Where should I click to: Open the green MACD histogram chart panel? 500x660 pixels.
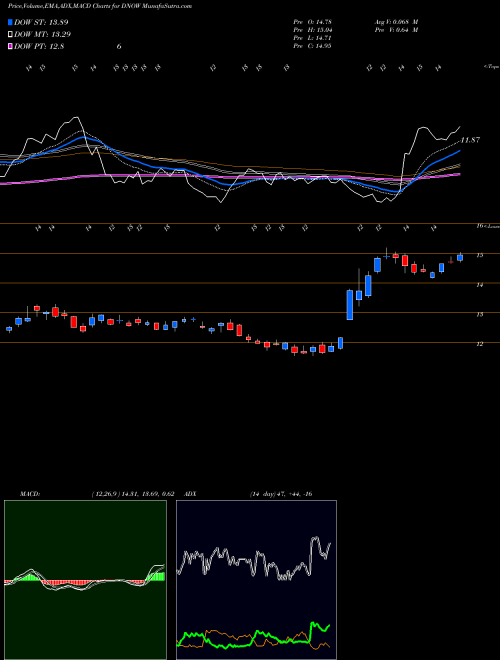tap(85, 580)
